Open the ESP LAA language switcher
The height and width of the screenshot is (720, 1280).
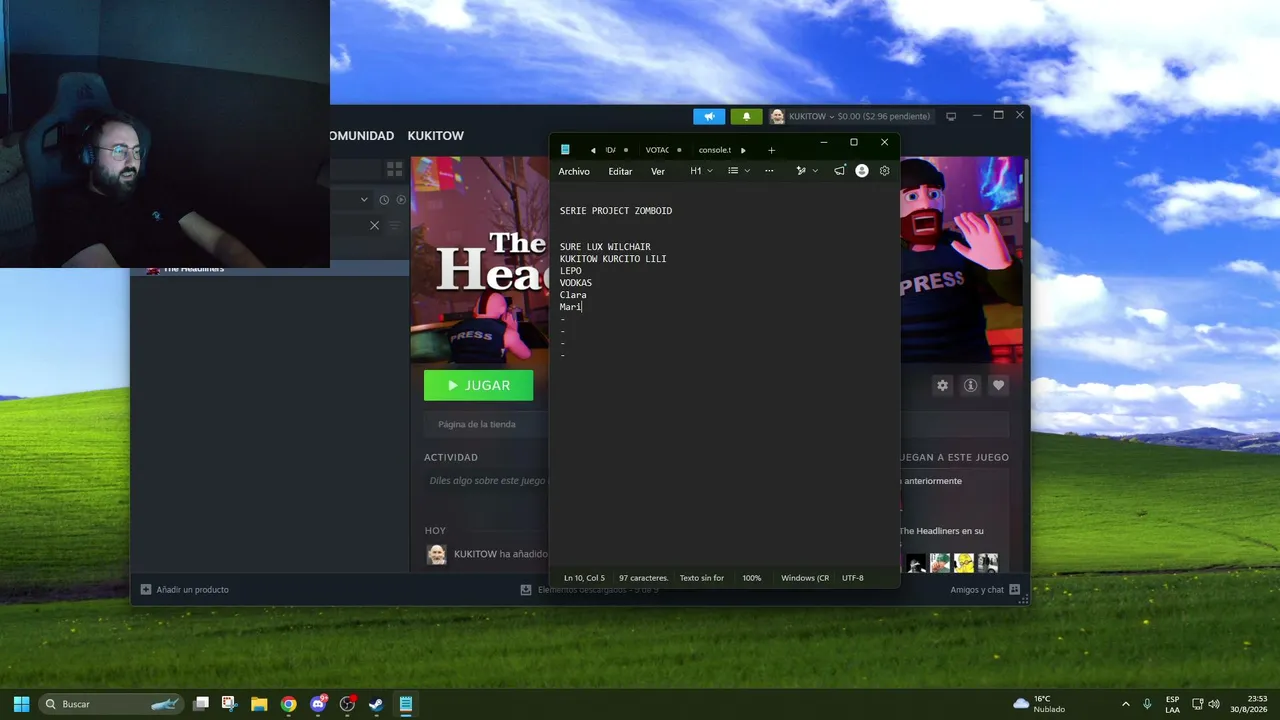[1172, 704]
